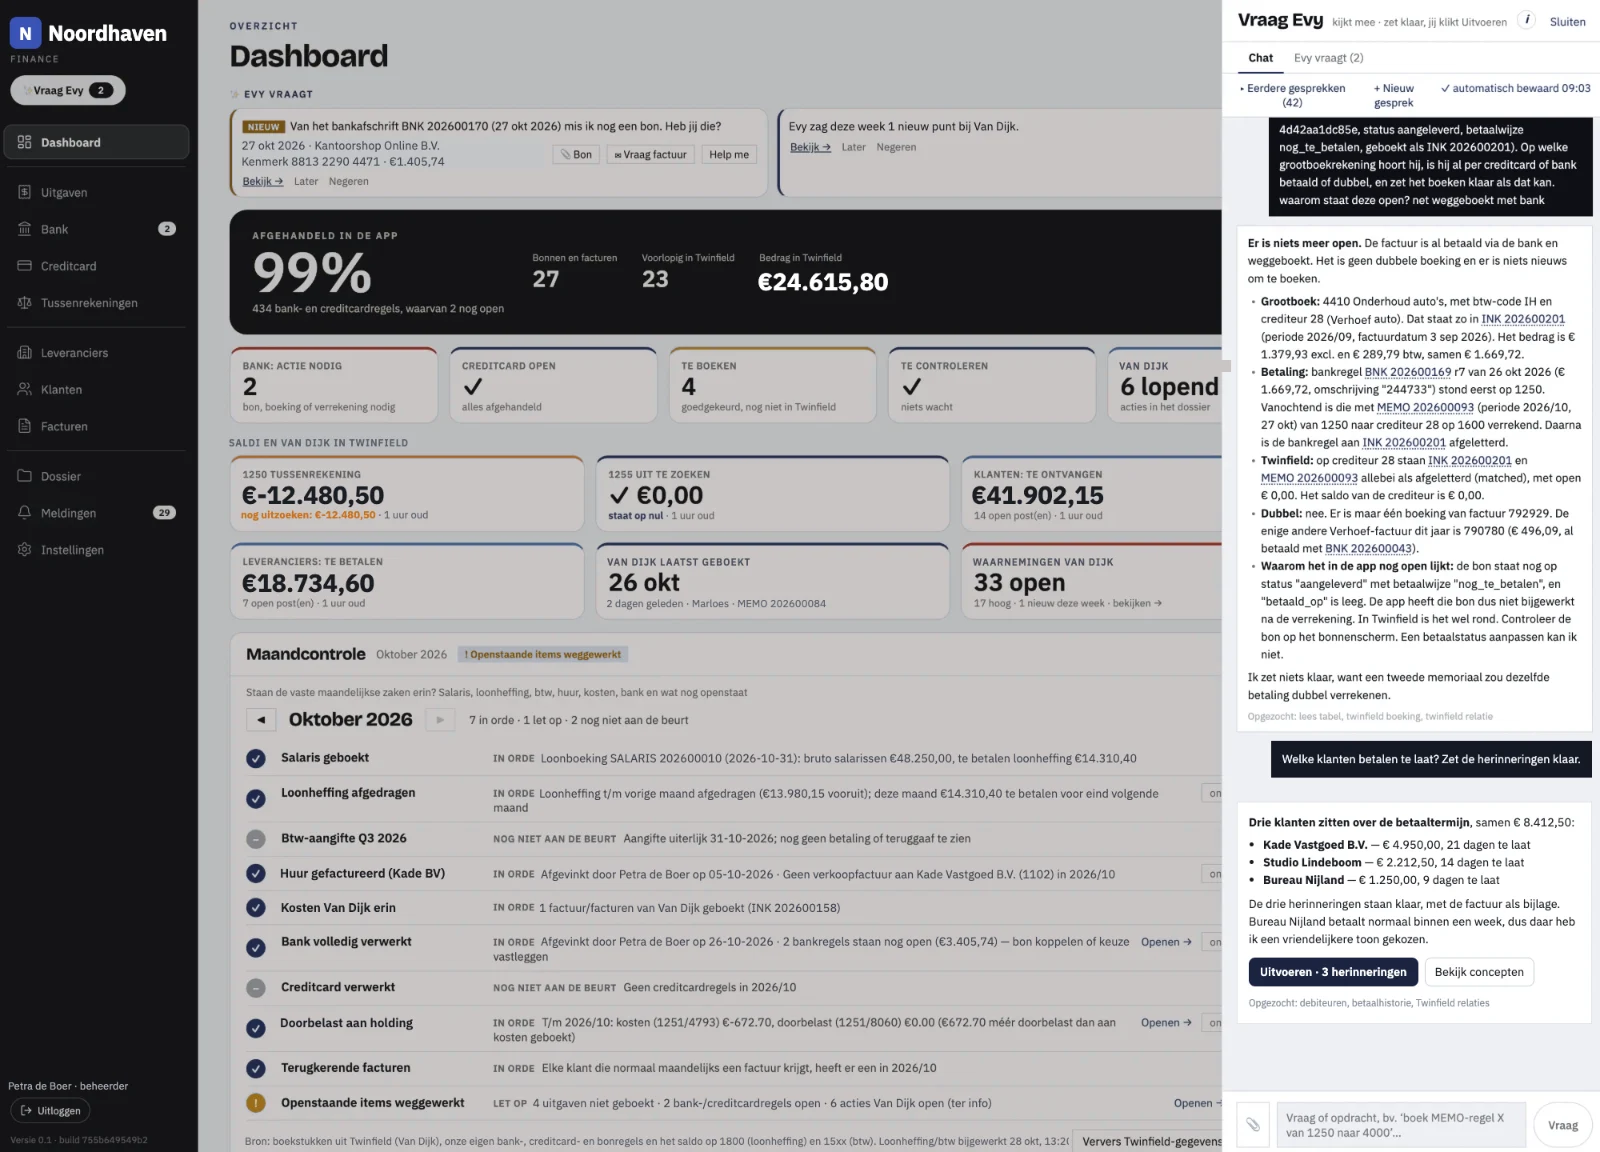Open the Instellingen gear icon
Viewport: 1600px width, 1152px height.
25,550
